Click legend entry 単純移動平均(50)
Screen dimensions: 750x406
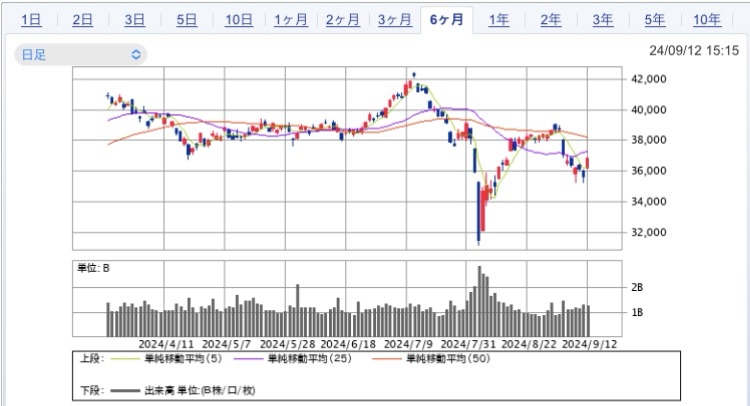coord(448,359)
